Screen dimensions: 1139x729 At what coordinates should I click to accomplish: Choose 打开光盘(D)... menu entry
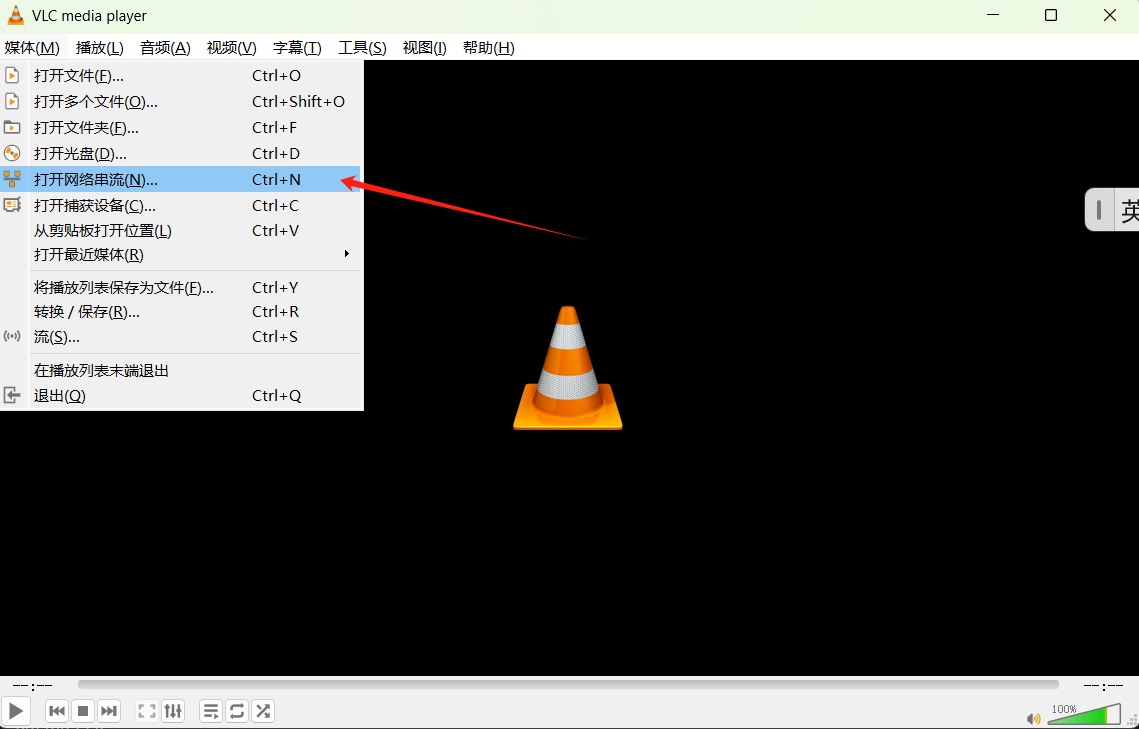[x=181, y=154]
